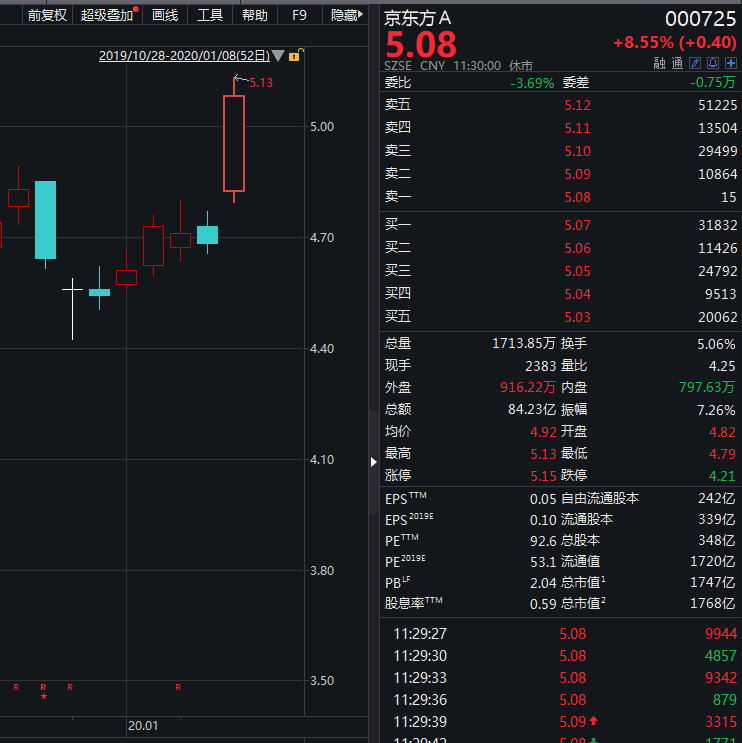Click the 11:29:27 trade tick row
The width and height of the screenshot is (742, 743).
click(x=561, y=634)
